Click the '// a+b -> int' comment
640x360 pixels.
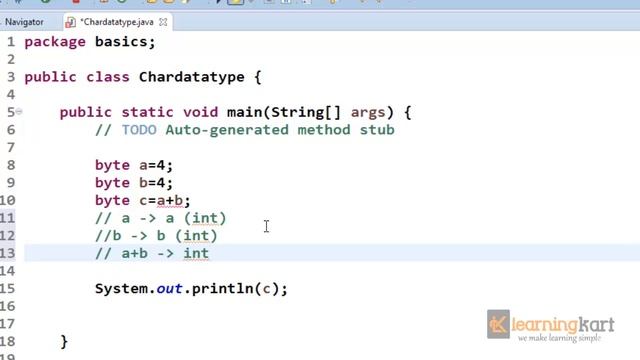point(152,253)
